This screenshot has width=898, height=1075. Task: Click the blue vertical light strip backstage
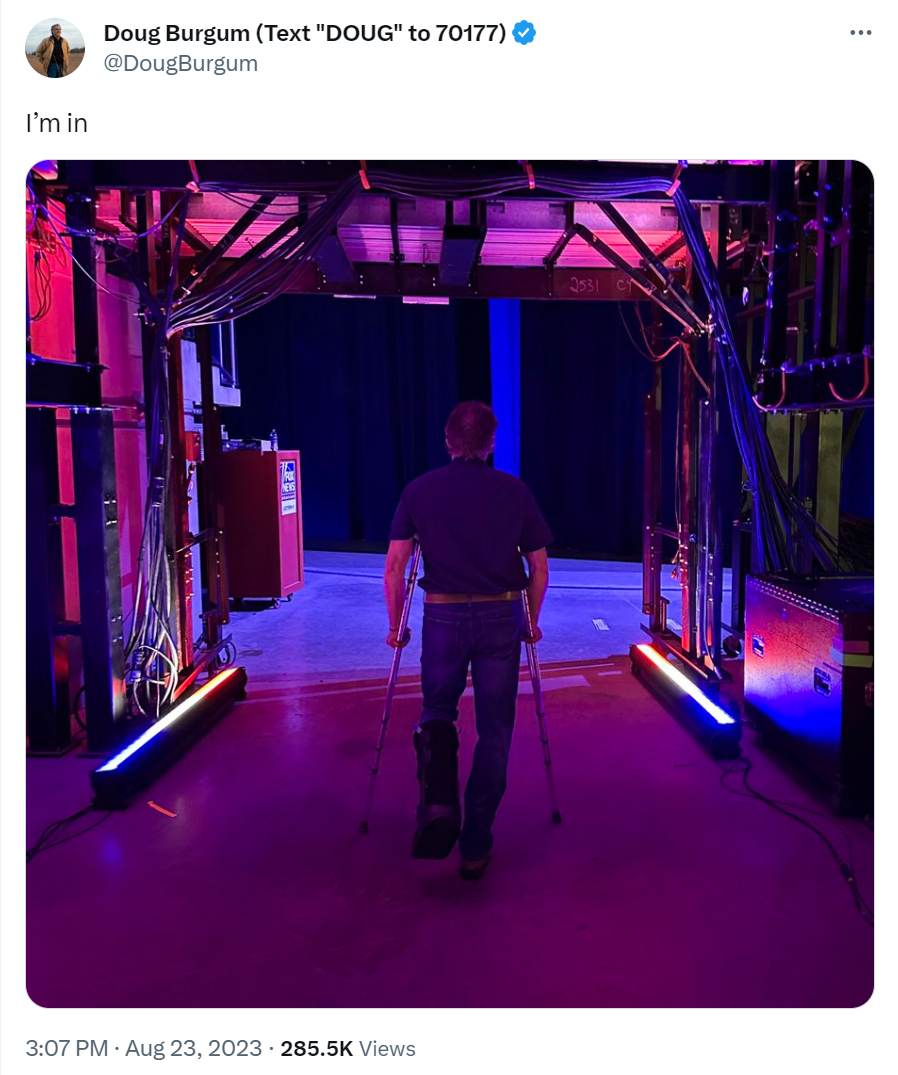(505, 385)
